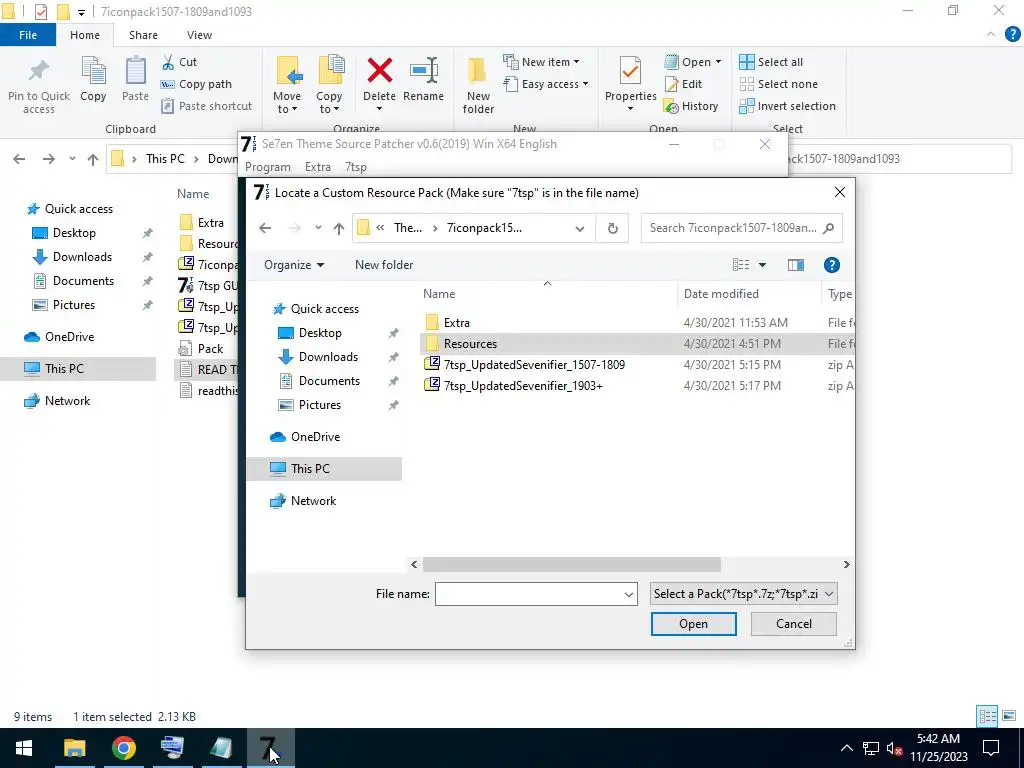Viewport: 1024px width, 768px height.
Task: Click Select none in ribbon
Action: 778,84
